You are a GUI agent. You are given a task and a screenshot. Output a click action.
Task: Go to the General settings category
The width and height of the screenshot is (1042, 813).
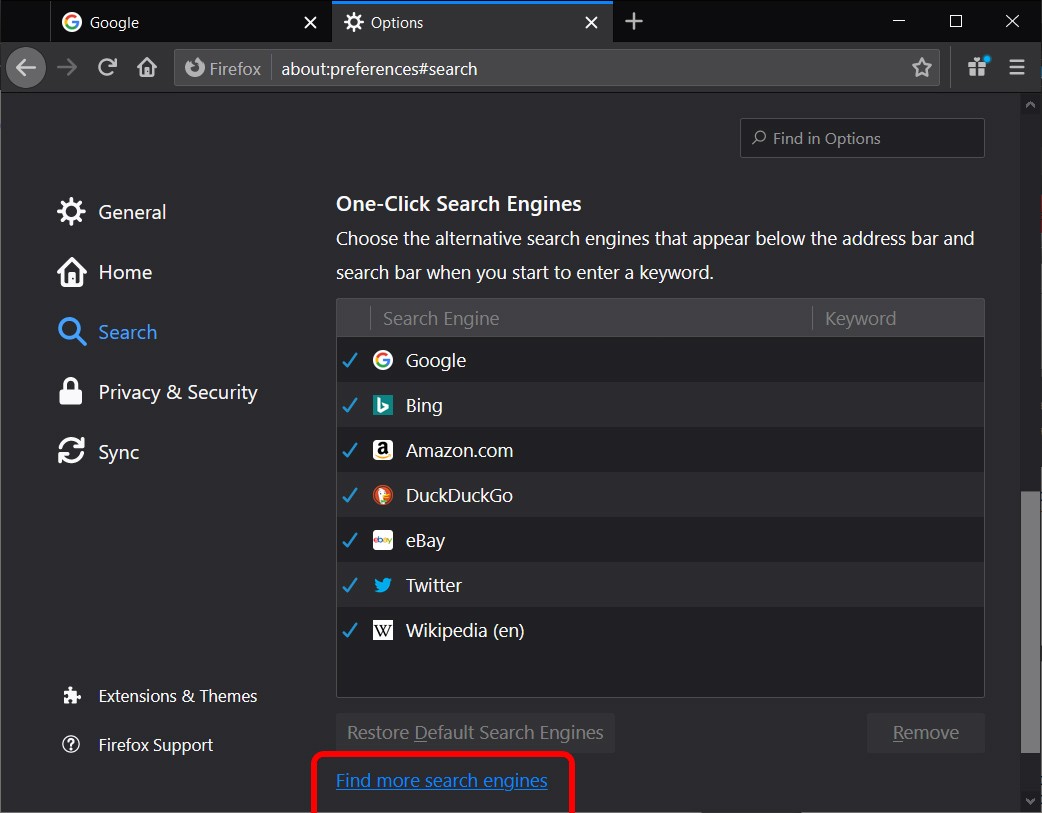tap(131, 212)
